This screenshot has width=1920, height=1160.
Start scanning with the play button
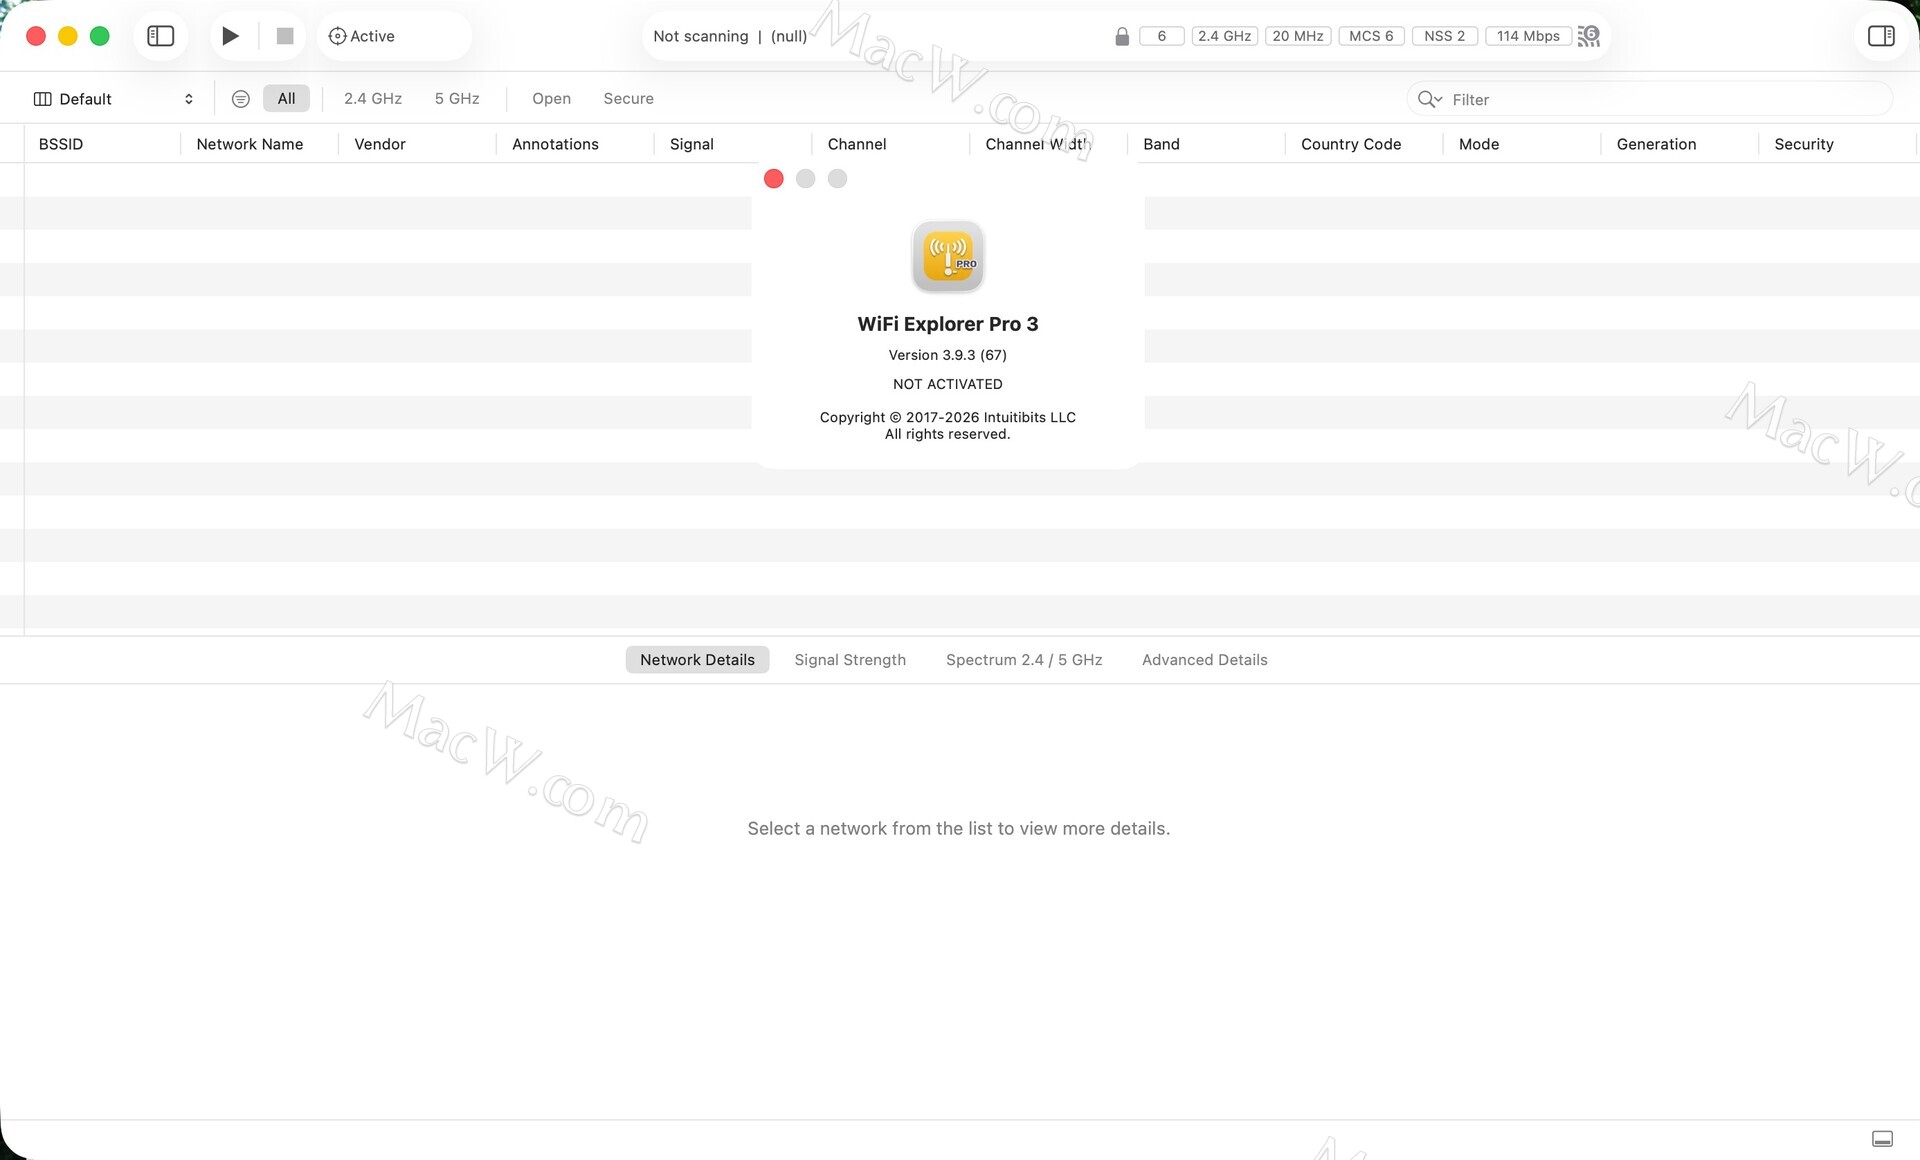point(230,36)
